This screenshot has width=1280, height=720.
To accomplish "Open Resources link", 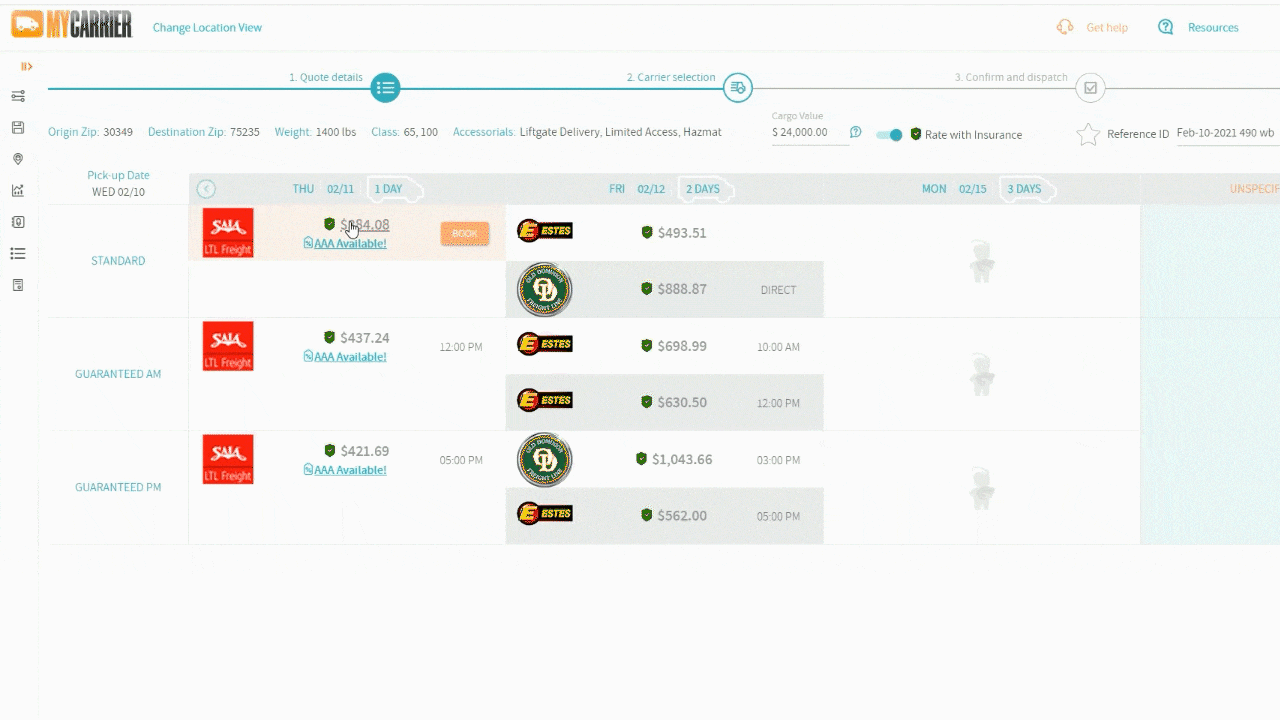I will [x=1213, y=28].
